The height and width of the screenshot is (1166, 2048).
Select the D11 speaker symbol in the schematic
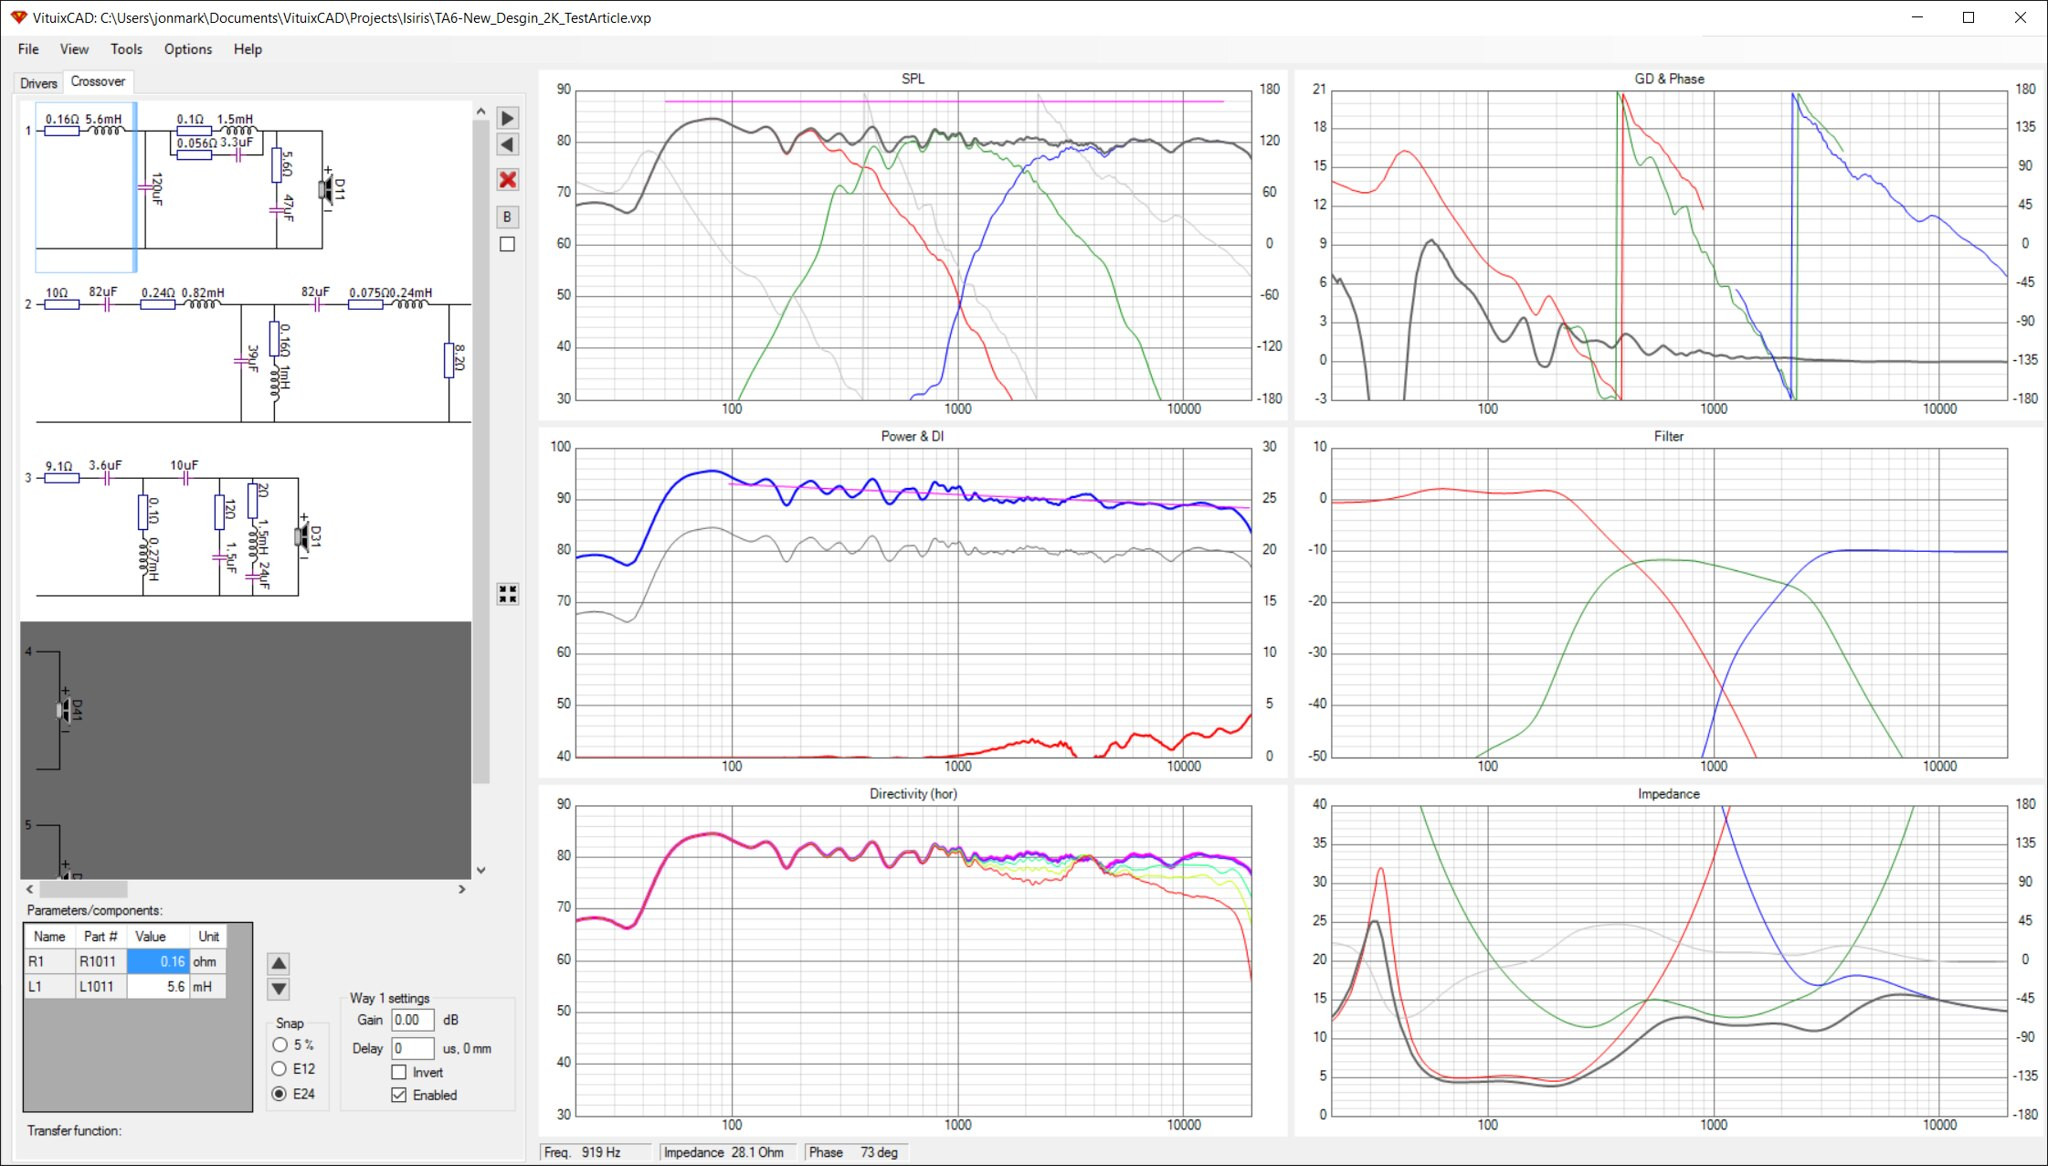pos(327,189)
